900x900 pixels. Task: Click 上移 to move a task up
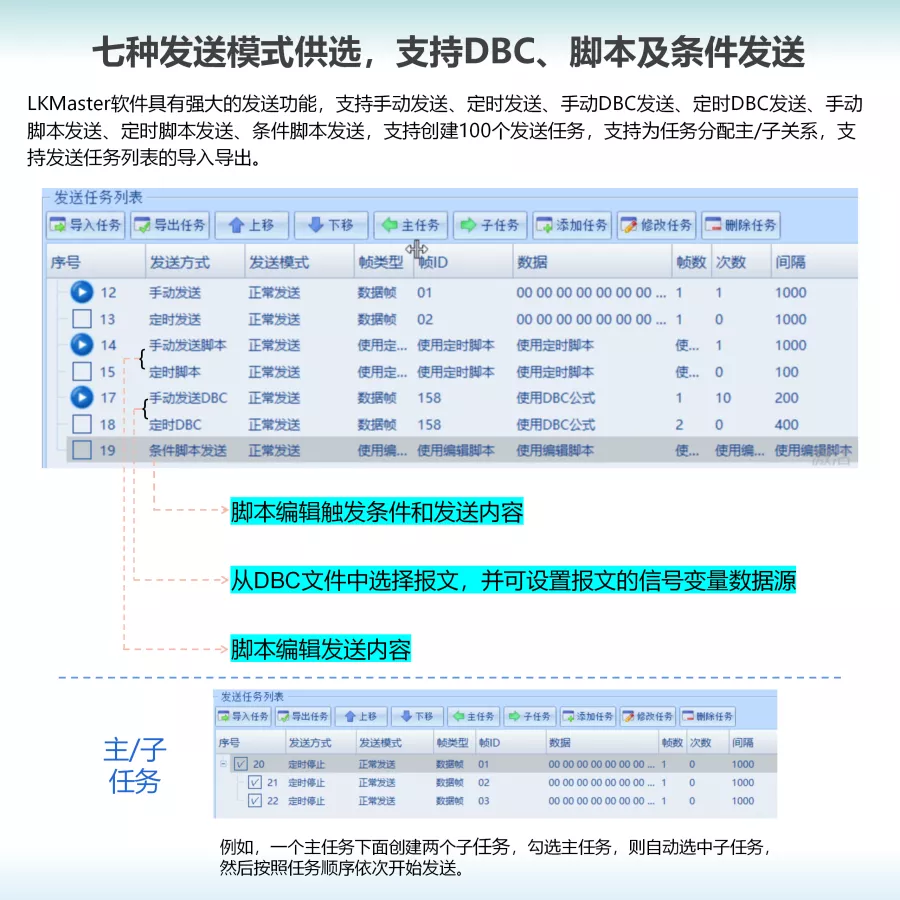(251, 225)
